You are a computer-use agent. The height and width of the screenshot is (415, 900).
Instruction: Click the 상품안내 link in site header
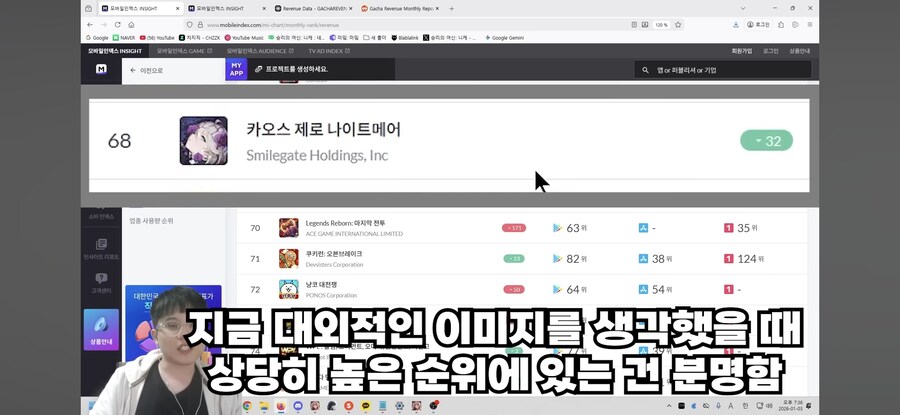click(x=800, y=51)
